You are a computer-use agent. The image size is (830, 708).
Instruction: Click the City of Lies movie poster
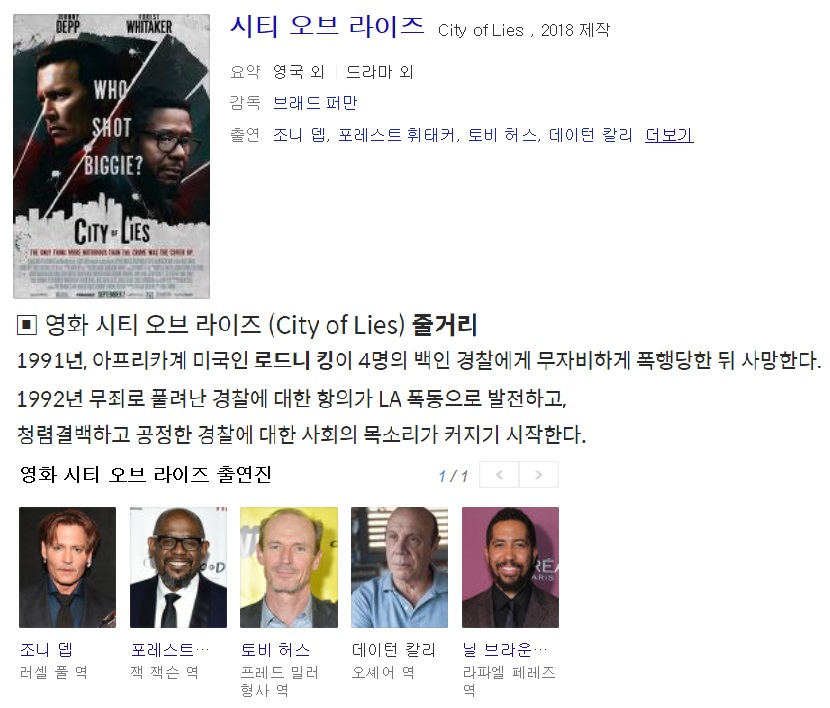pyautogui.click(x=111, y=157)
